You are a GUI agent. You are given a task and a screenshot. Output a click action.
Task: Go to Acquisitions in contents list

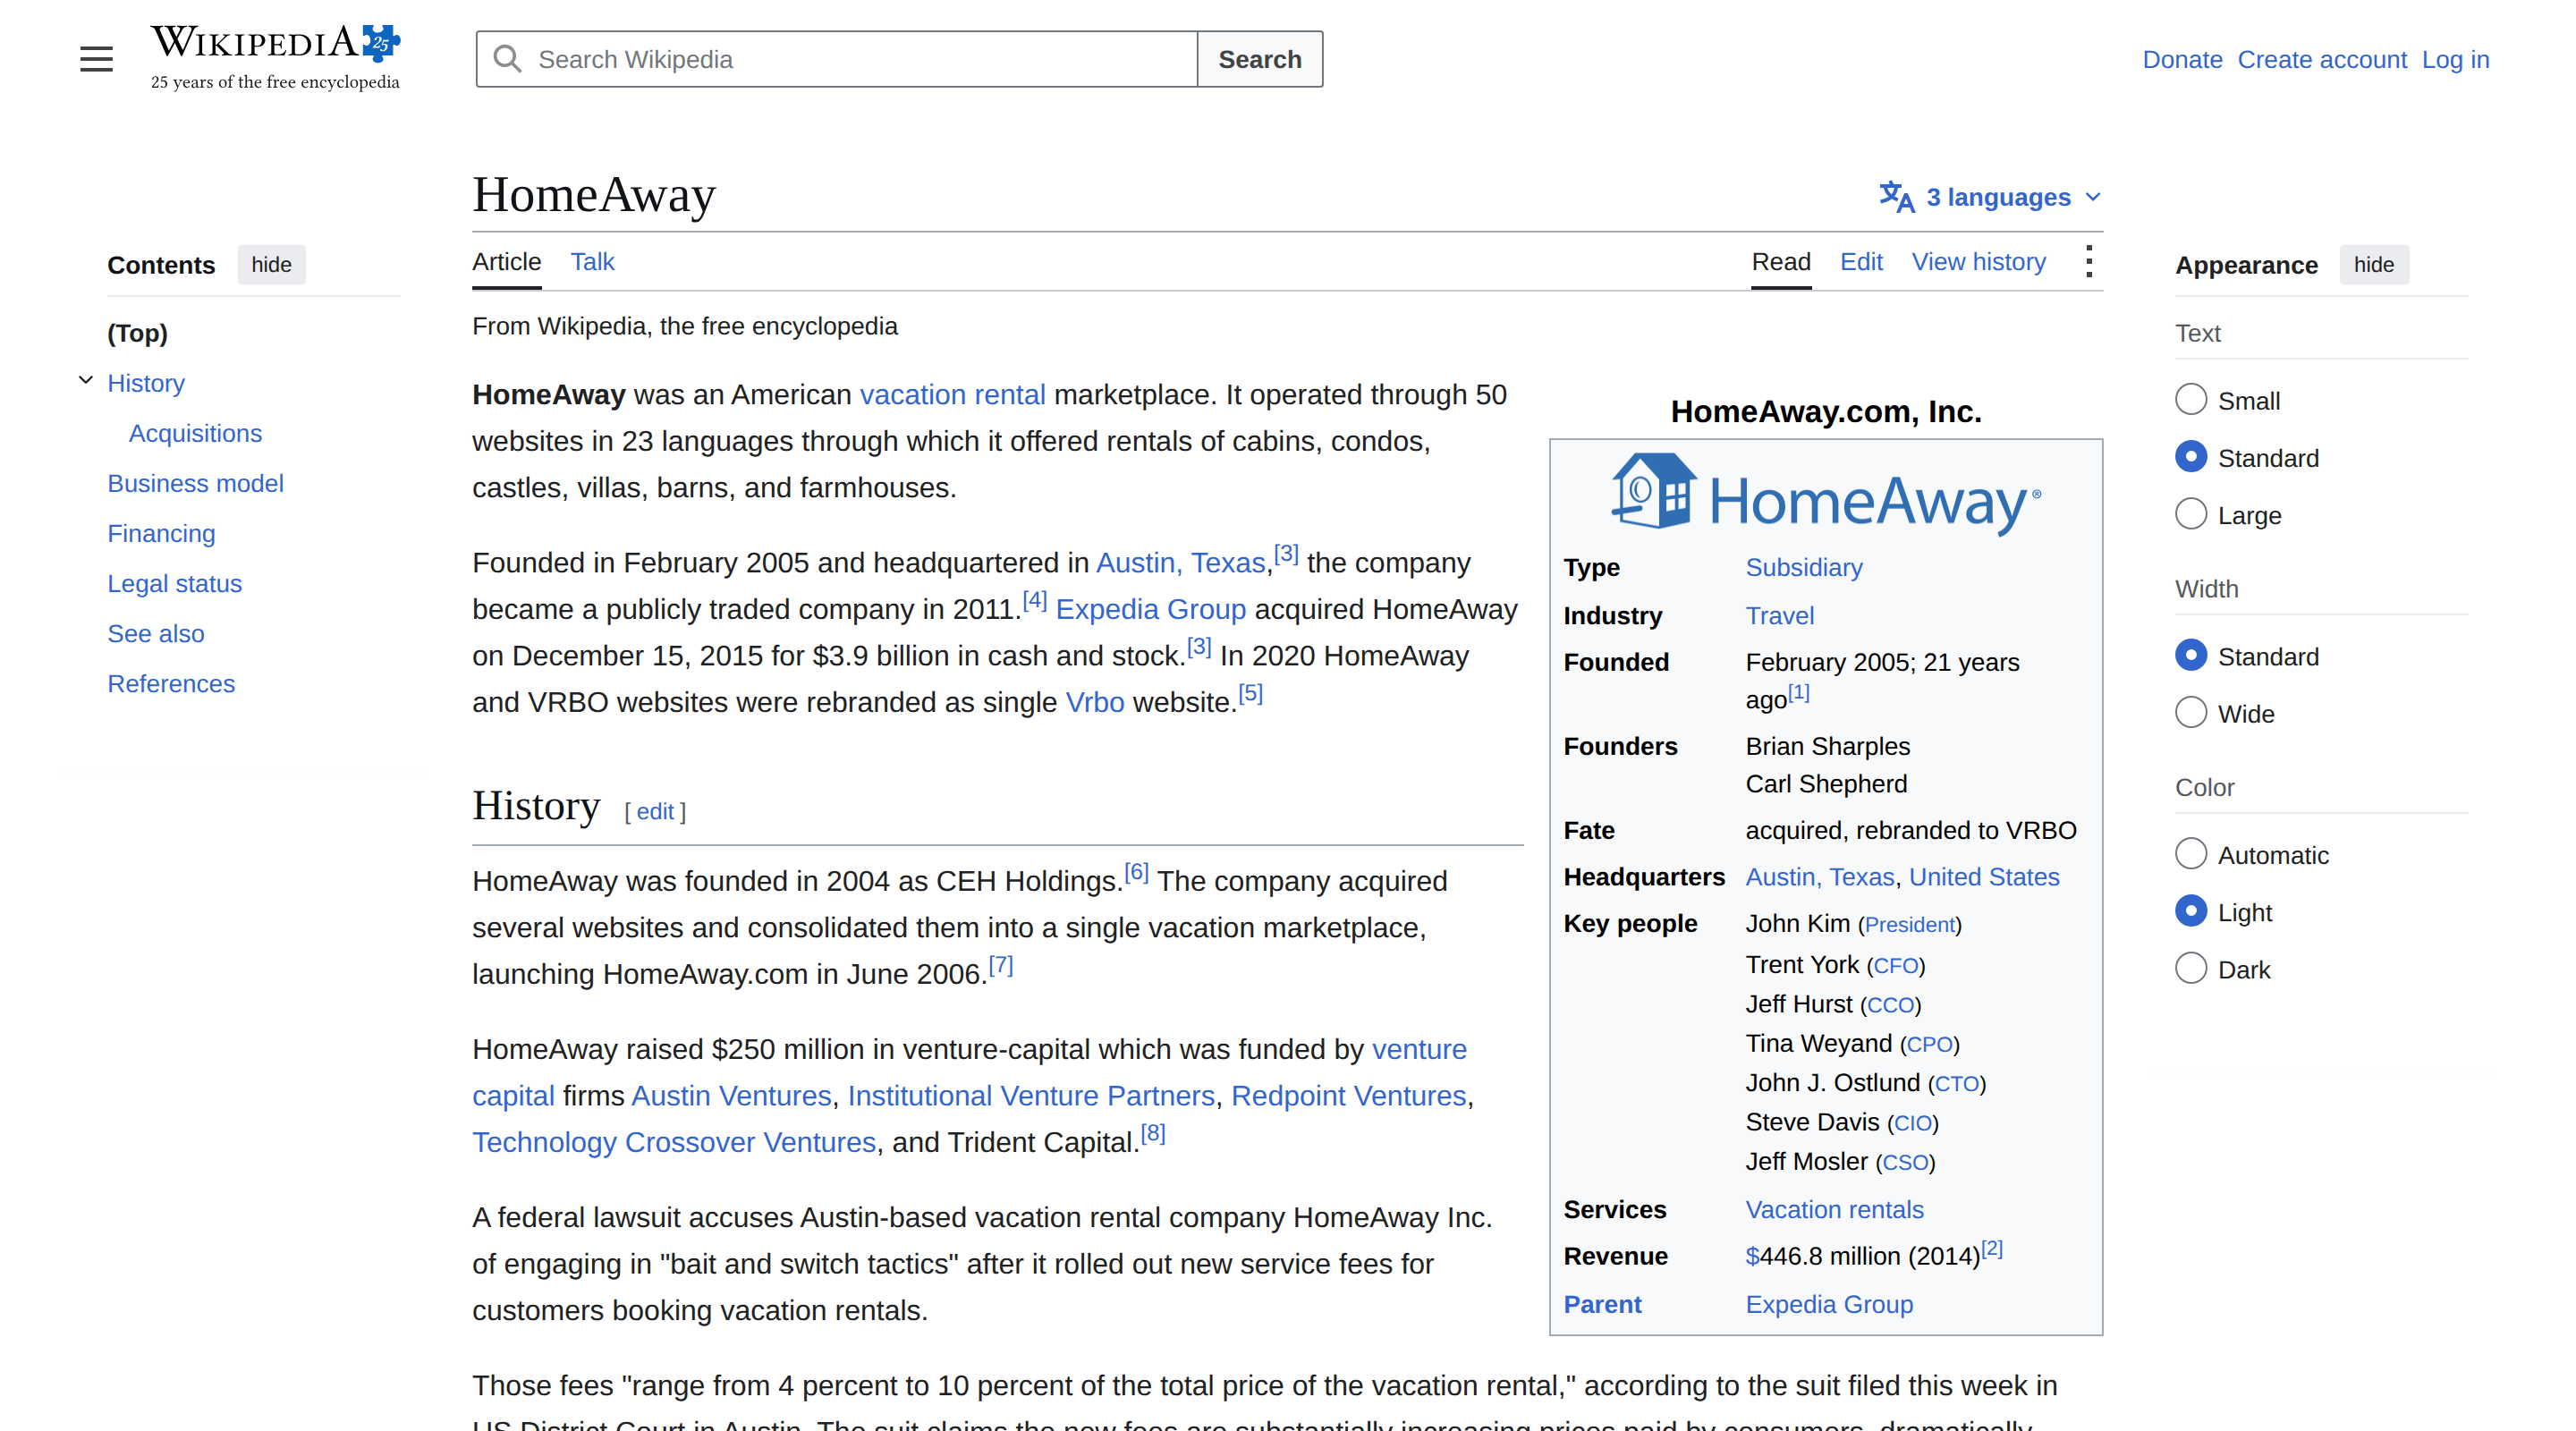tap(195, 433)
